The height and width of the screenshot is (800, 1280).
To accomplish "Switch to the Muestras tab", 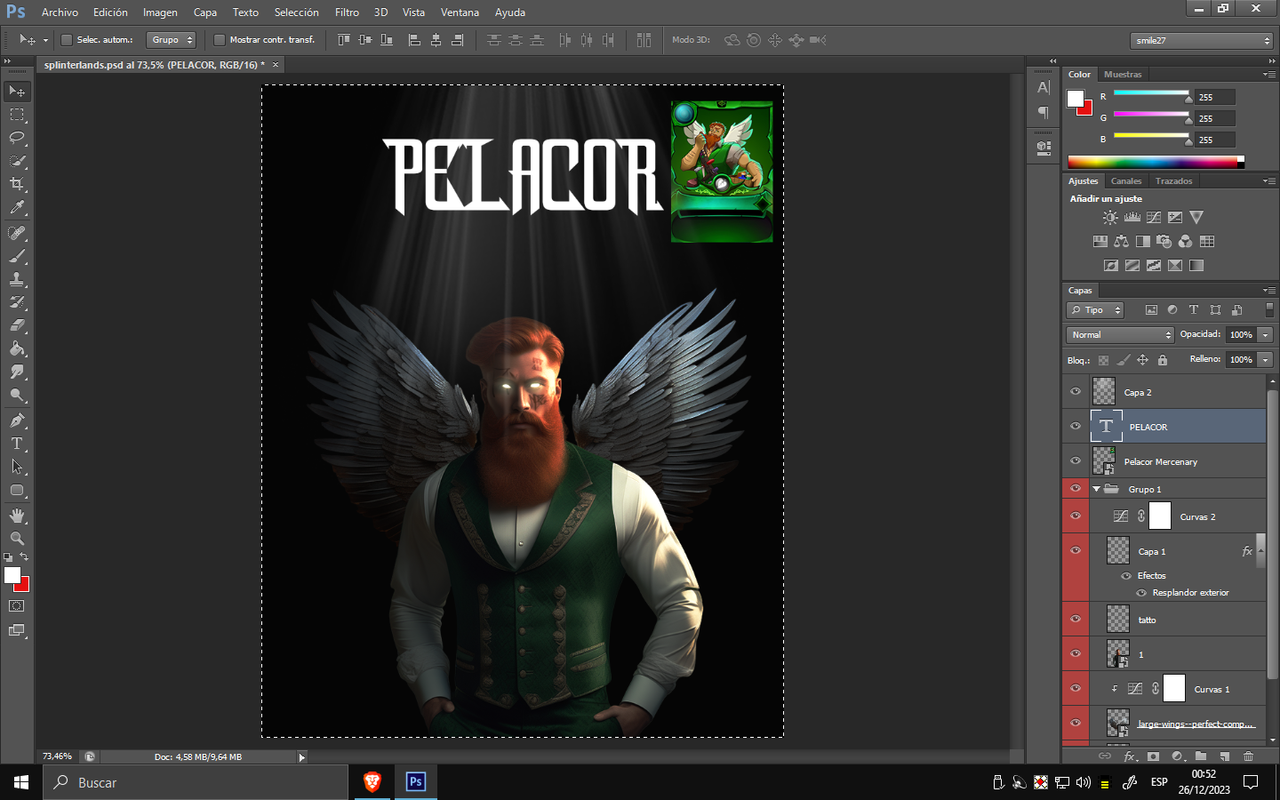I will [x=1123, y=74].
